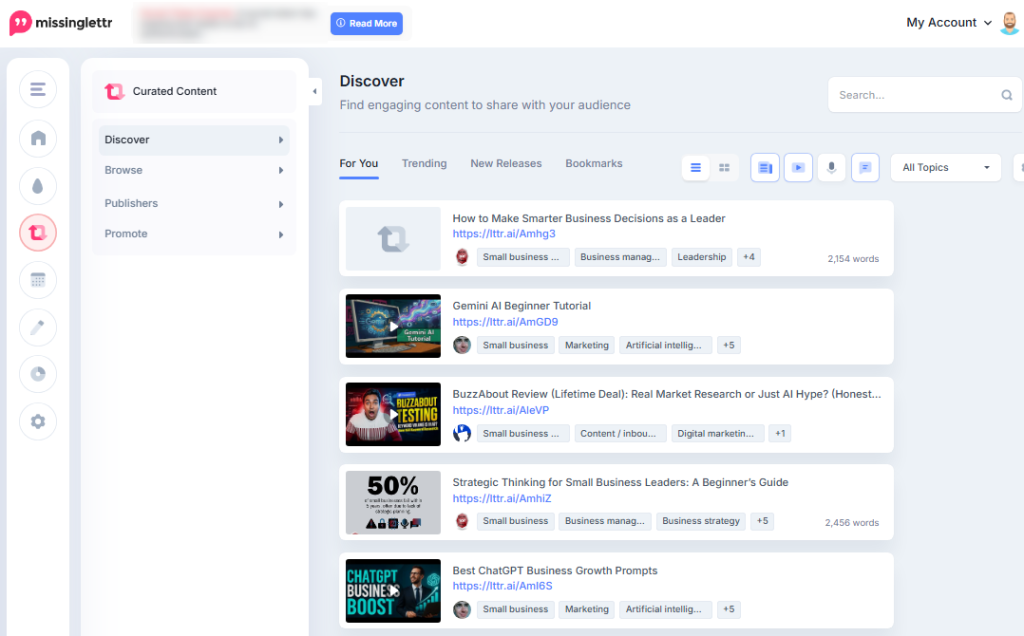The height and width of the screenshot is (636, 1024).
Task: Open the hamburger menu in sidebar
Action: coord(38,89)
